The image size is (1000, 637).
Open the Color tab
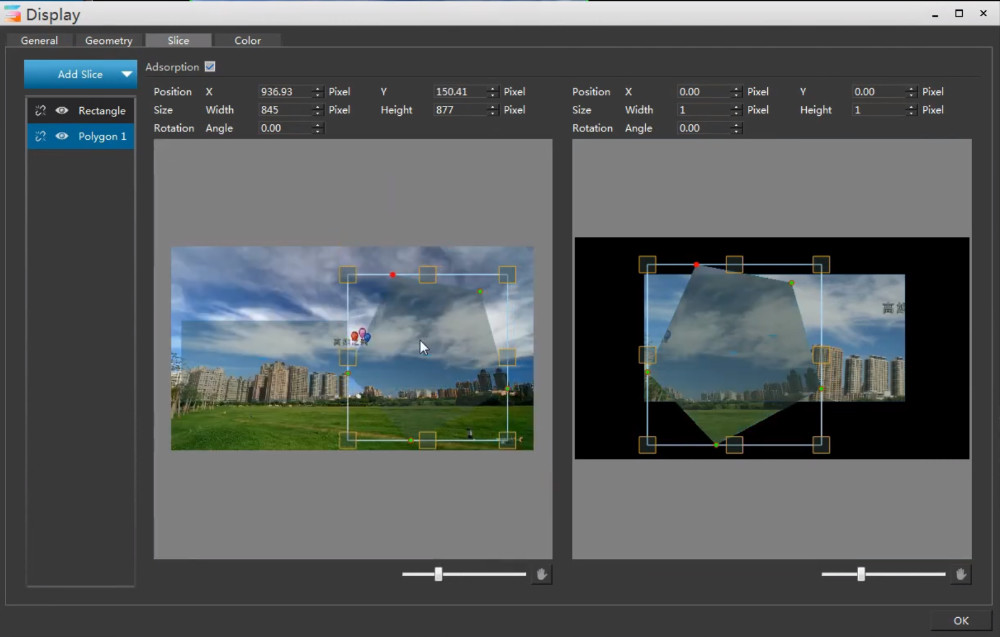click(247, 40)
